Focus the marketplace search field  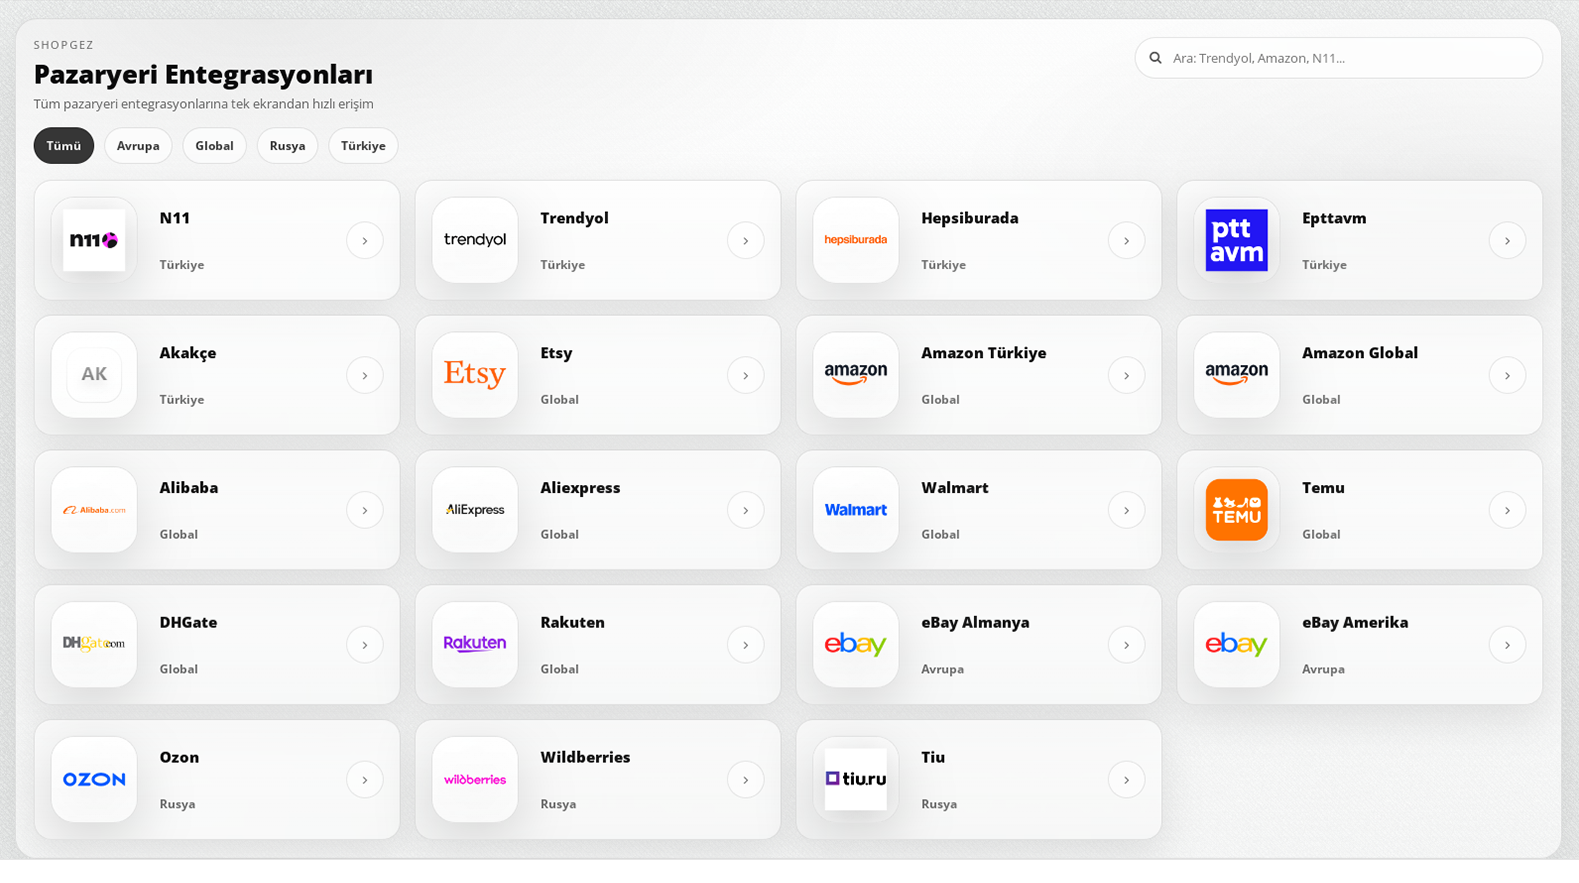1338,58
